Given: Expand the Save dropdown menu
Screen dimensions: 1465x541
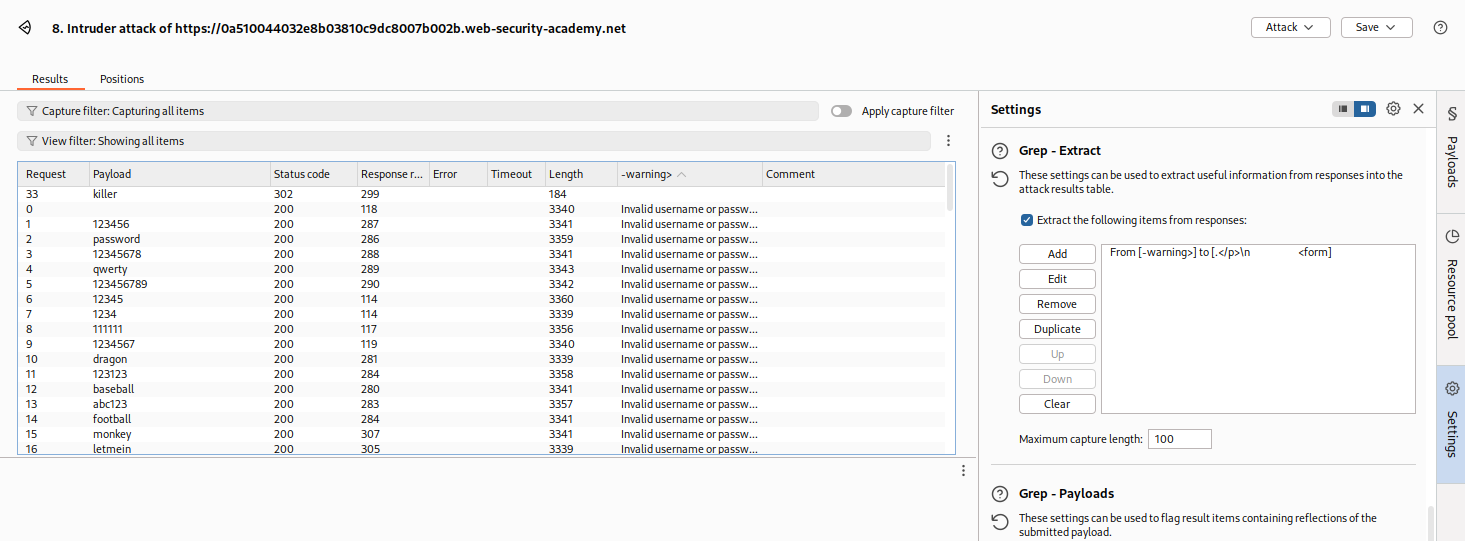Looking at the screenshot, I should point(1376,28).
